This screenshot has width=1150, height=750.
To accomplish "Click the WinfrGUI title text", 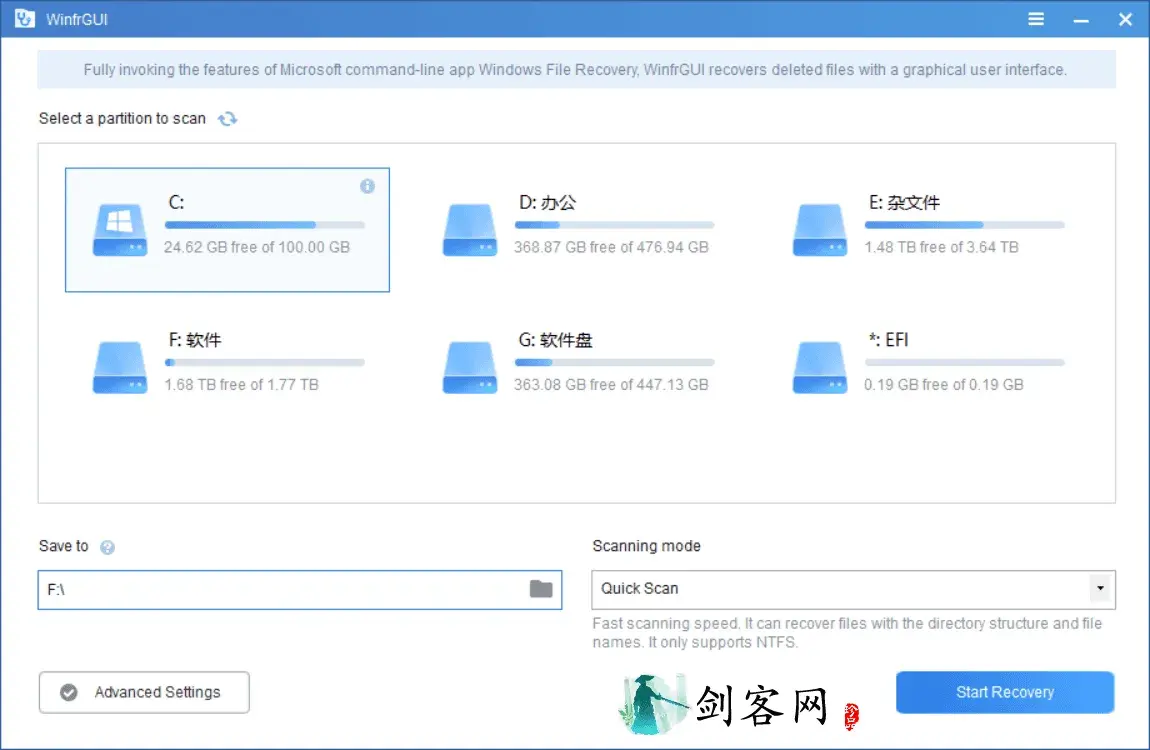I will coord(77,20).
